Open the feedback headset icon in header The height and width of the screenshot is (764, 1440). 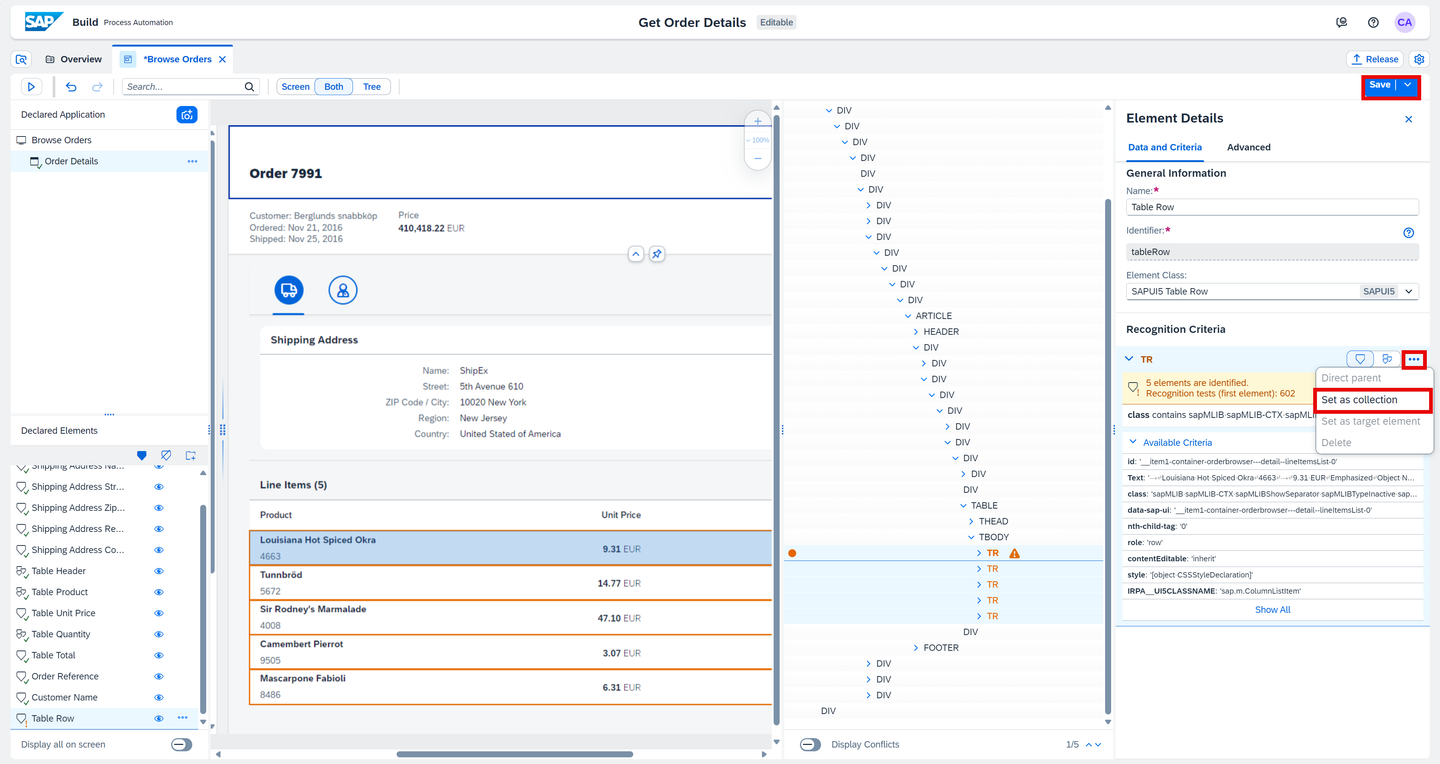pyautogui.click(x=1342, y=22)
